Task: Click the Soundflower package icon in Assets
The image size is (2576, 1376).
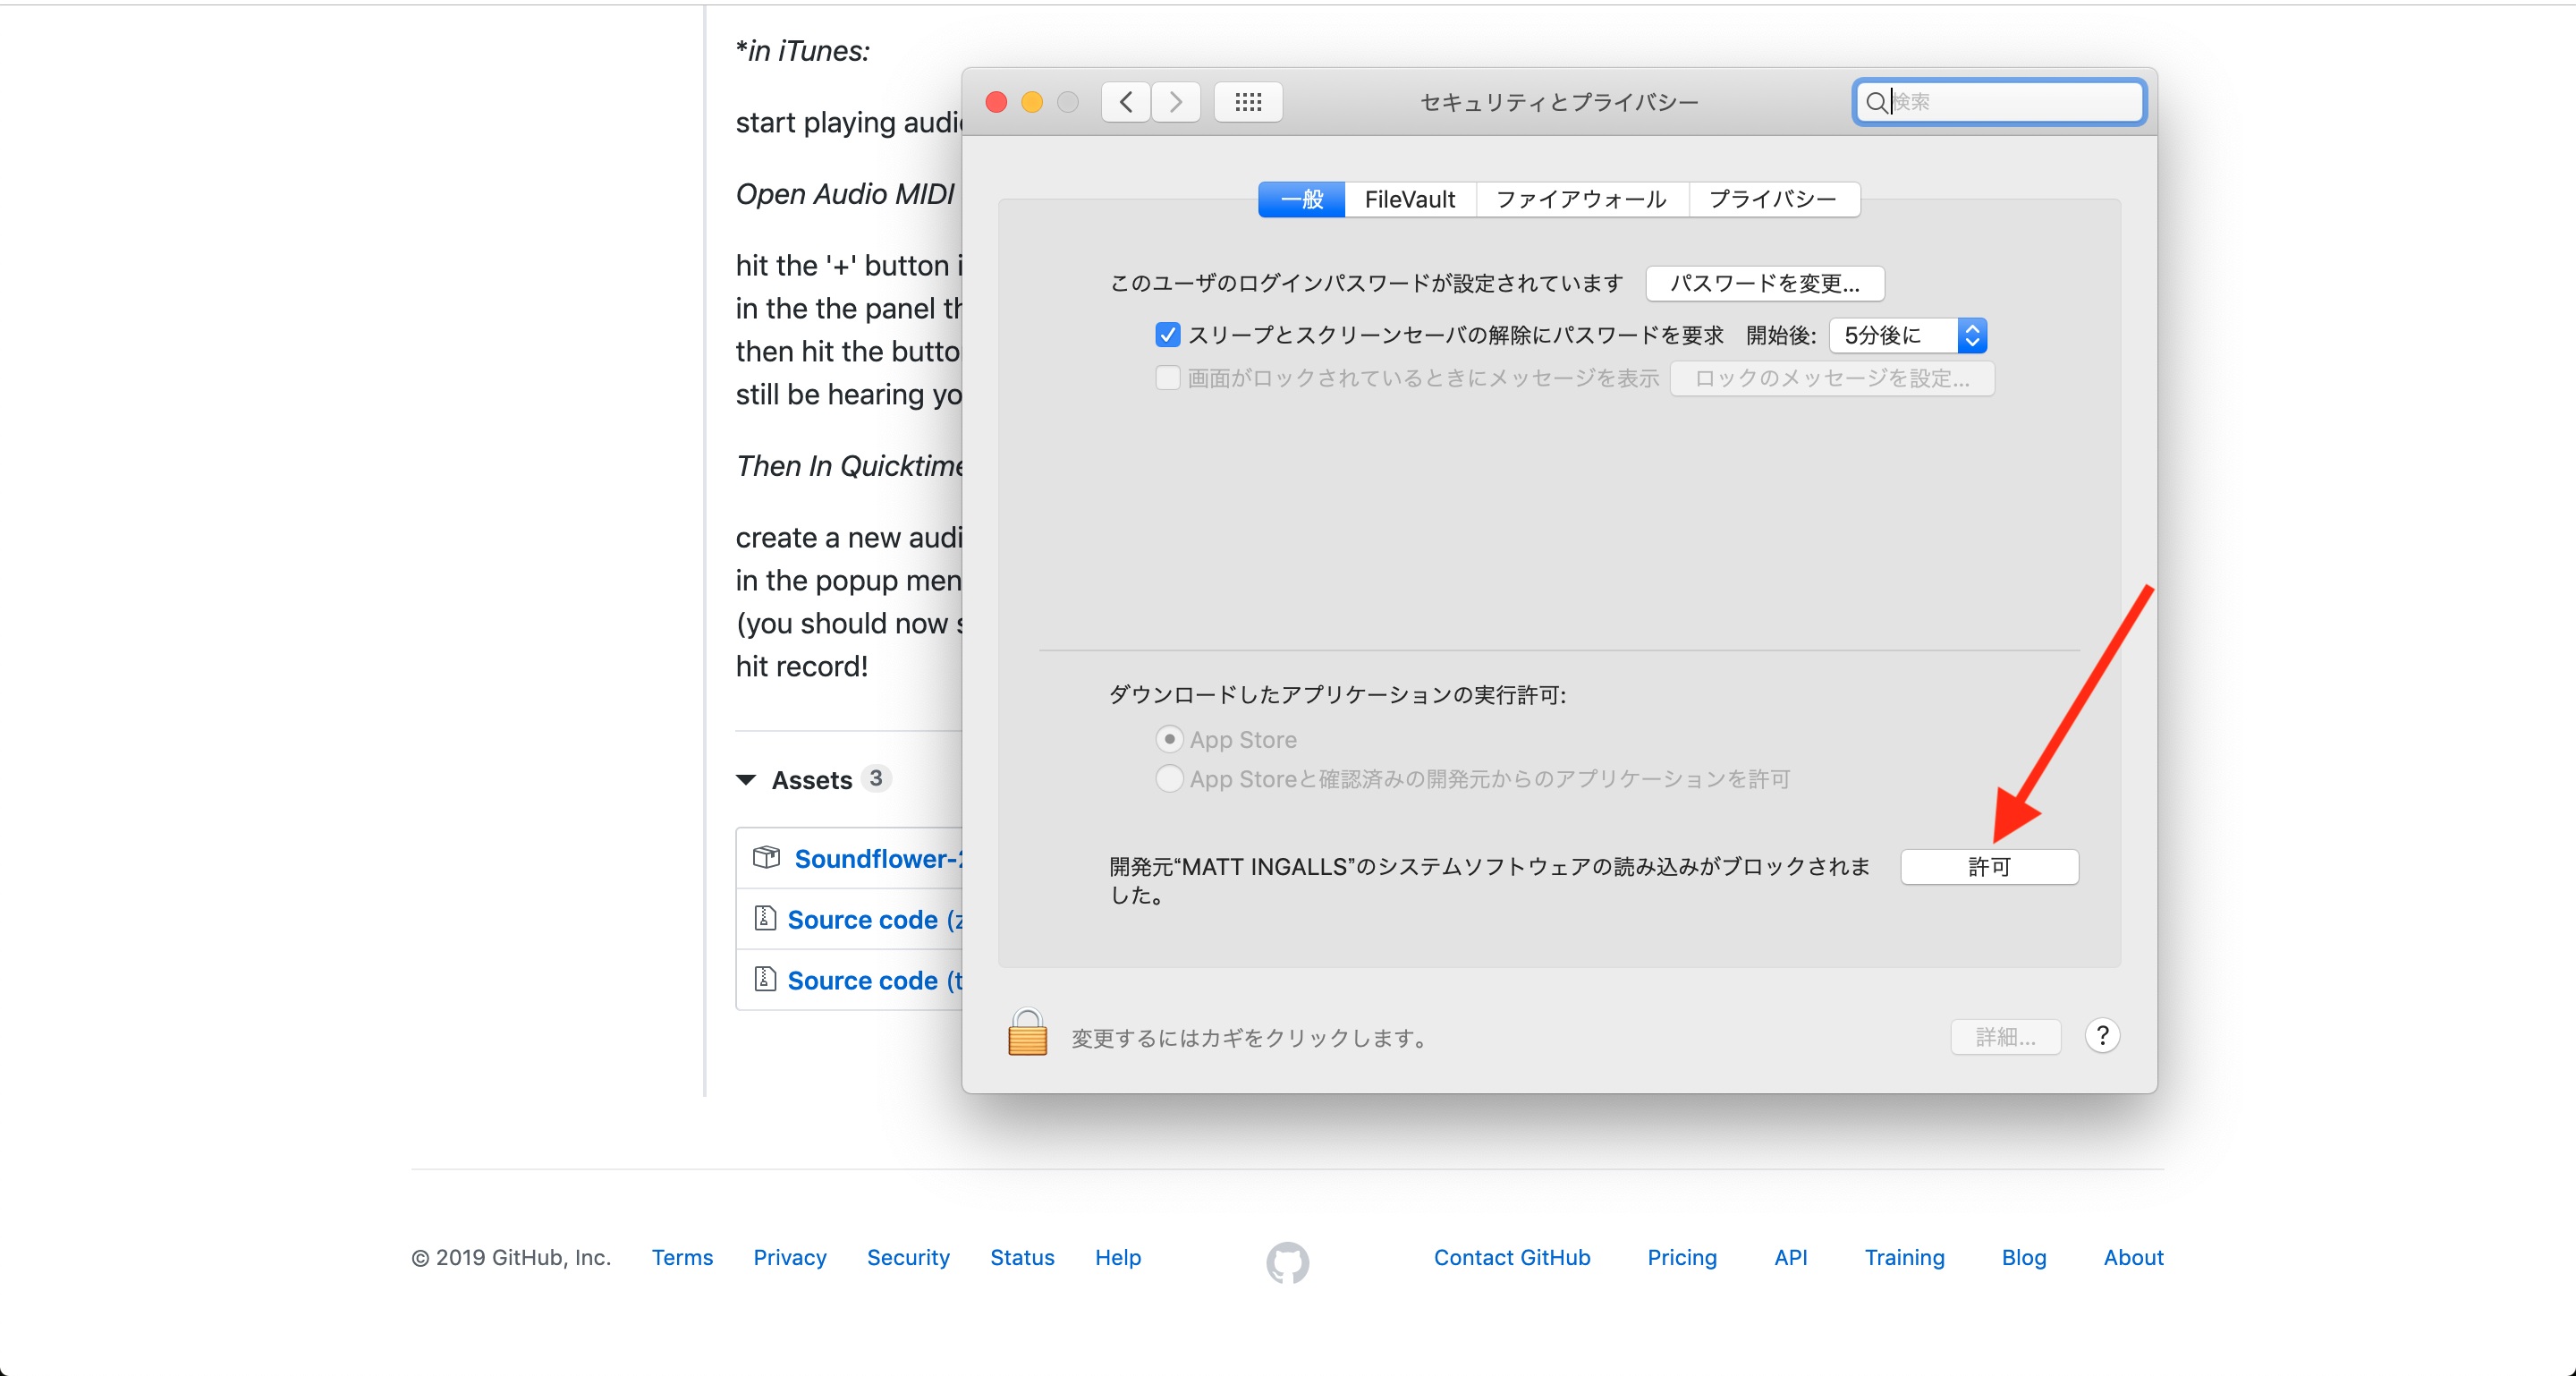Action: pyautogui.click(x=766, y=857)
